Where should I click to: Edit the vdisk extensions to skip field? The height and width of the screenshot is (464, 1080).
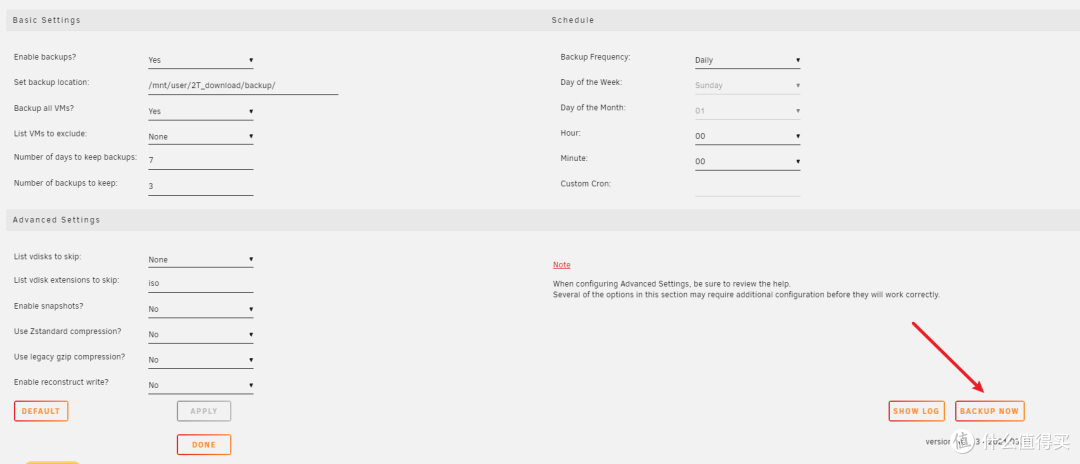click(200, 283)
